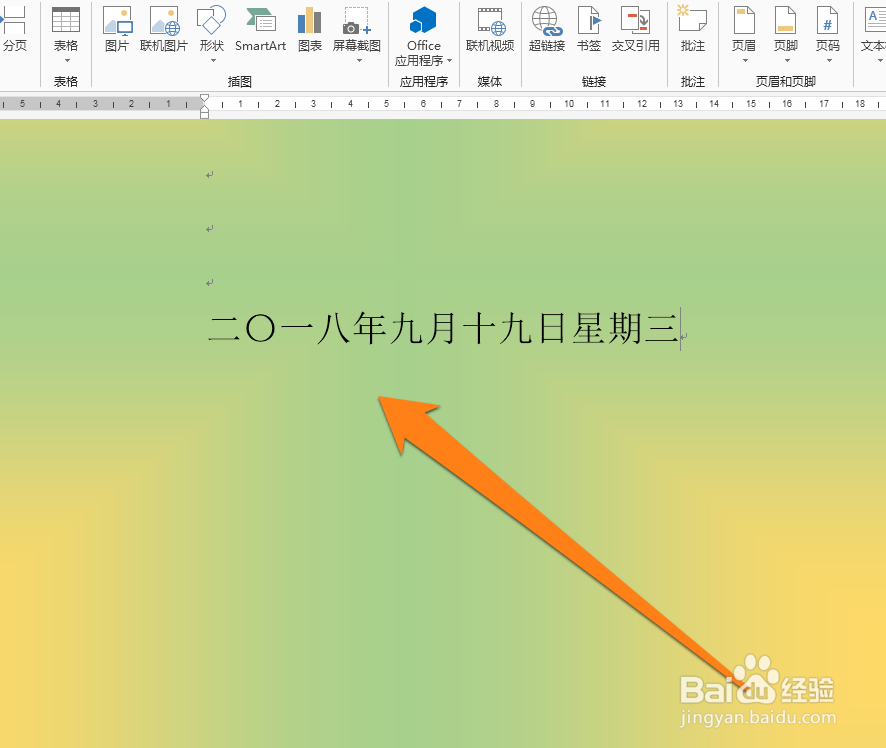Screen dimensions: 886x748
Task: Insert a 交叉引用 cross-reference
Action: click(x=636, y=29)
